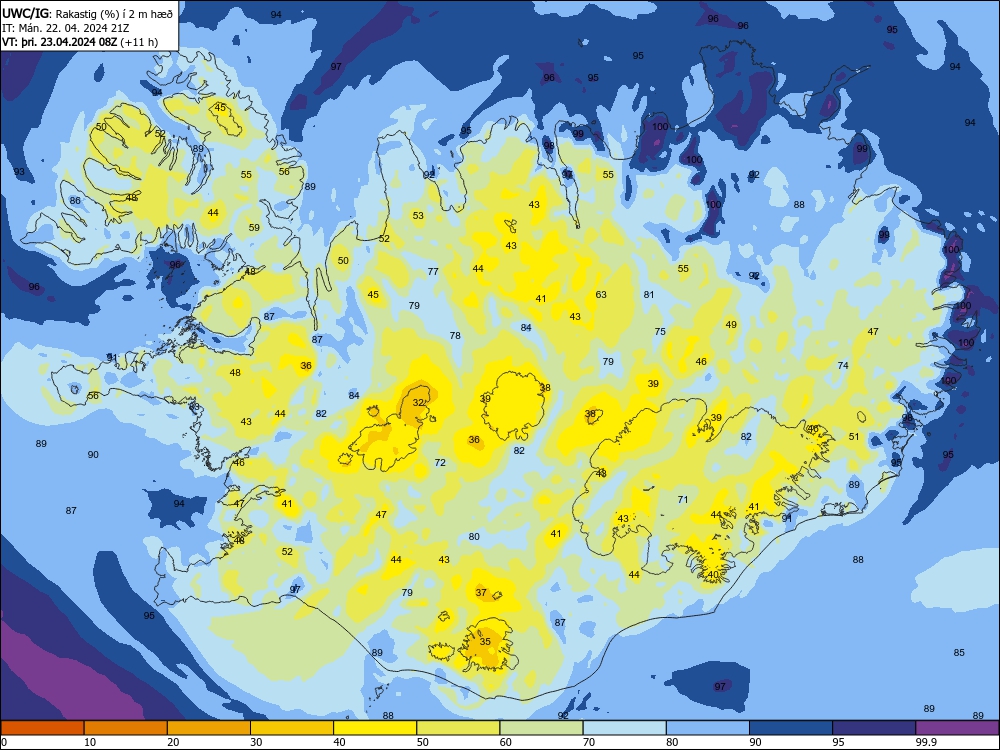This screenshot has width=1000, height=750.
Task: Click the map humidity value '59'
Action: click(254, 227)
